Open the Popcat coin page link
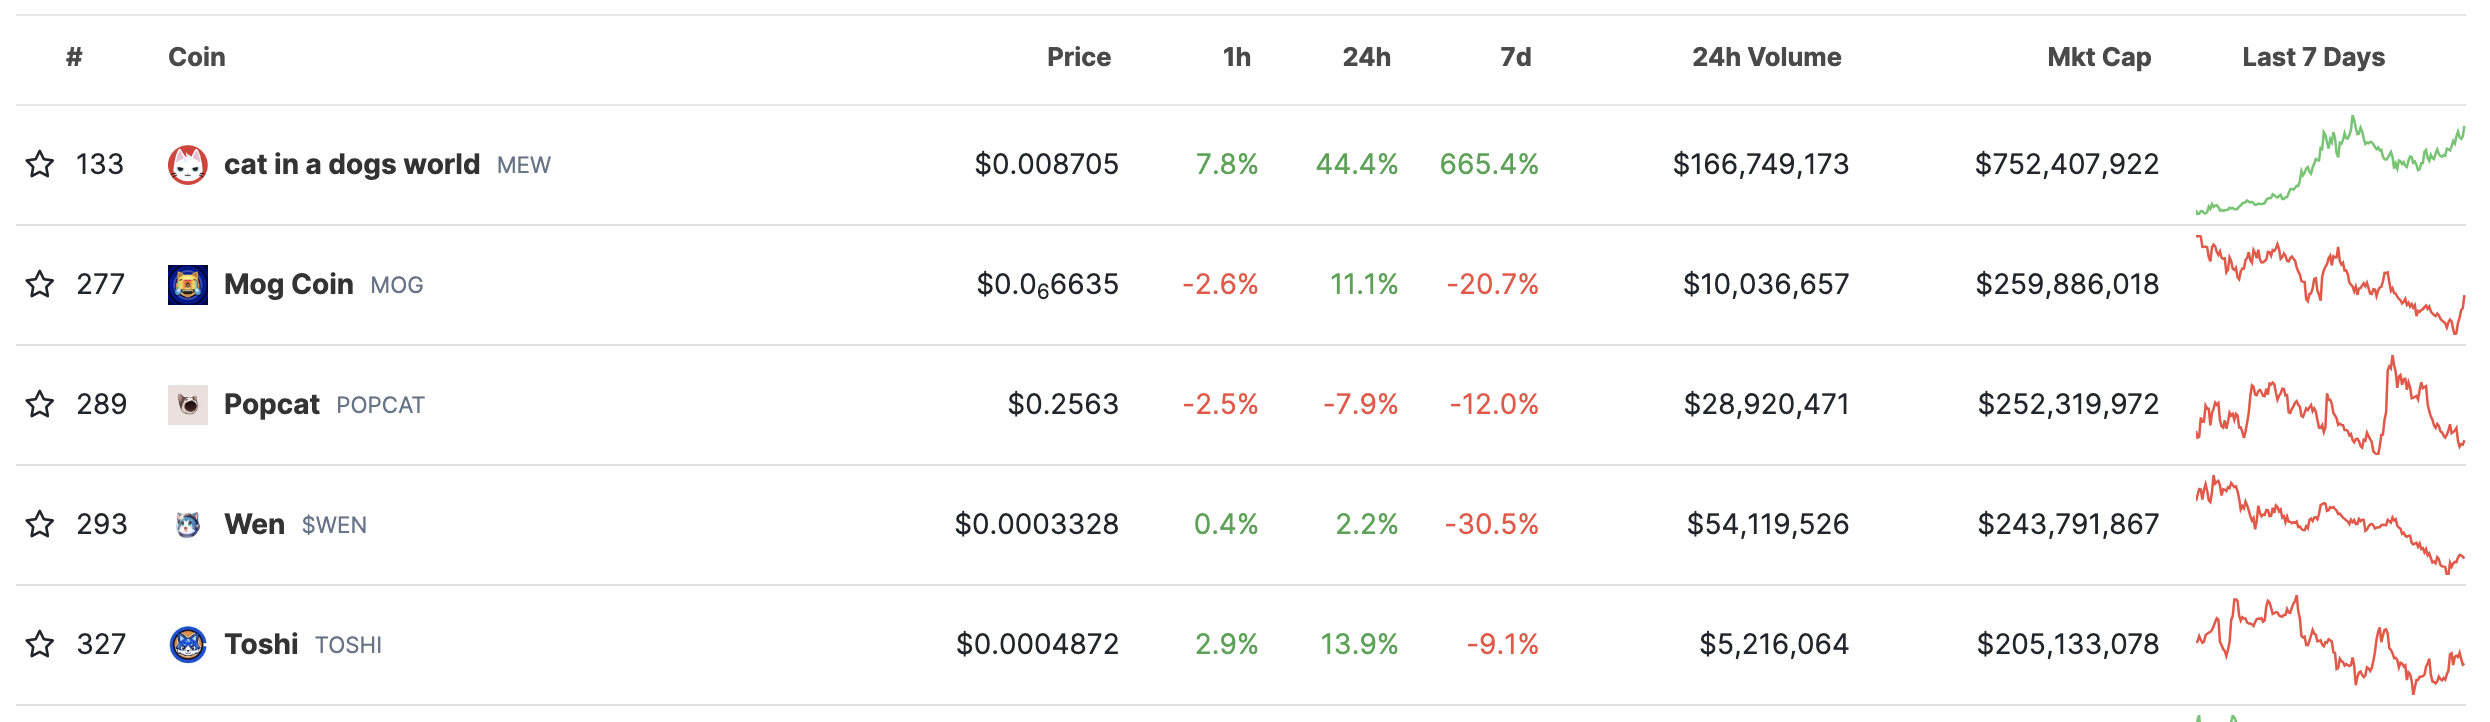Image resolution: width=2490 pixels, height=722 pixels. tap(272, 405)
